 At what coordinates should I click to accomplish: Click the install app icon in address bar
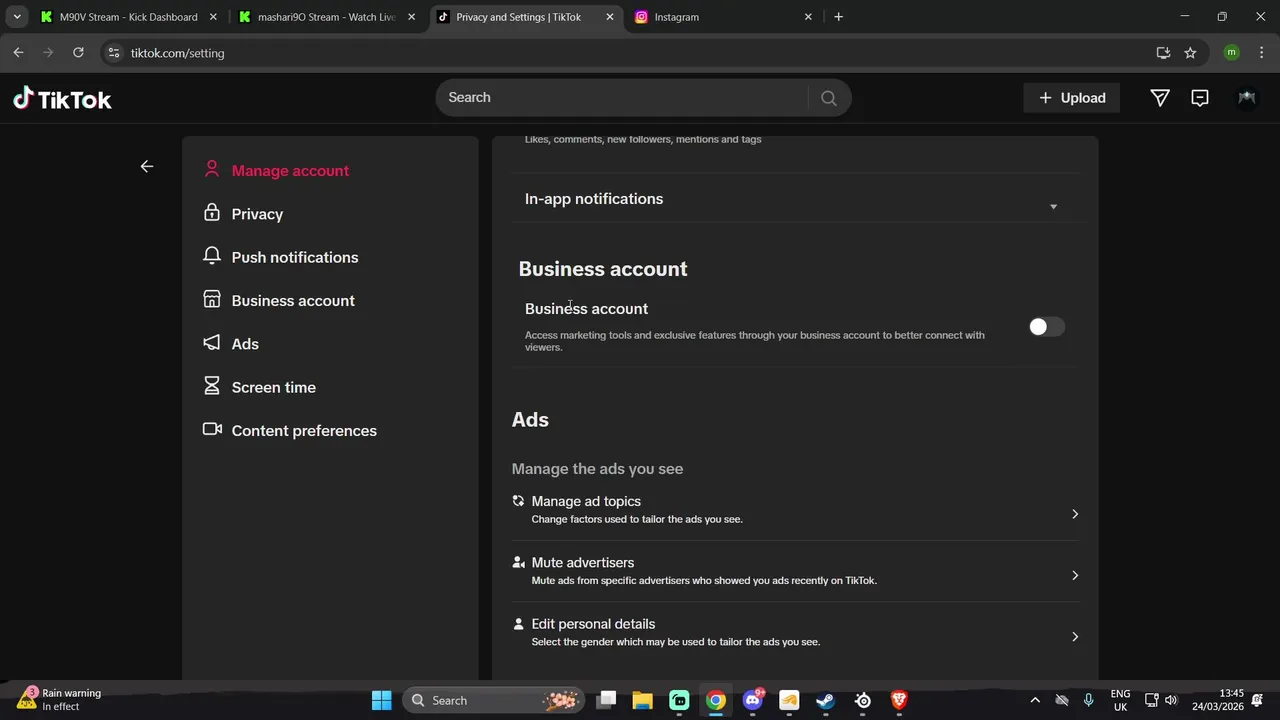[x=1163, y=53]
